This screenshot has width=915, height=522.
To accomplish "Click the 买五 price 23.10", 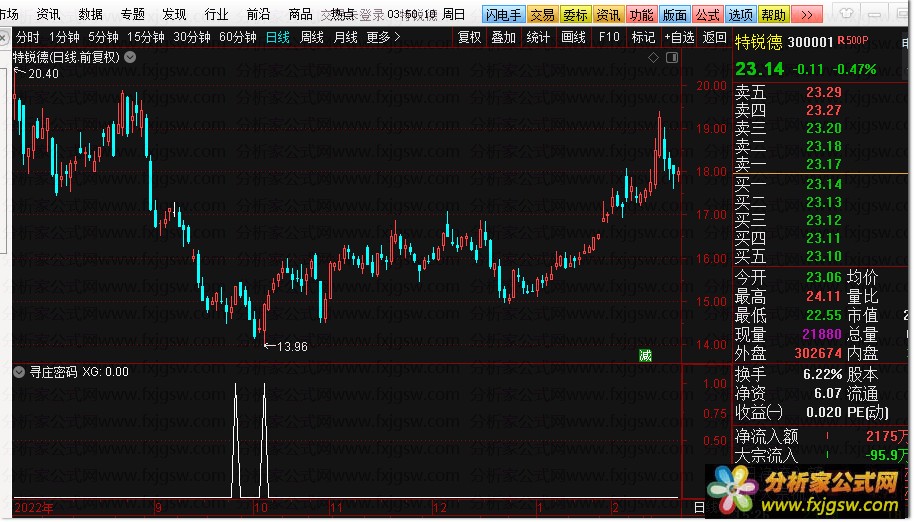I will (824, 257).
